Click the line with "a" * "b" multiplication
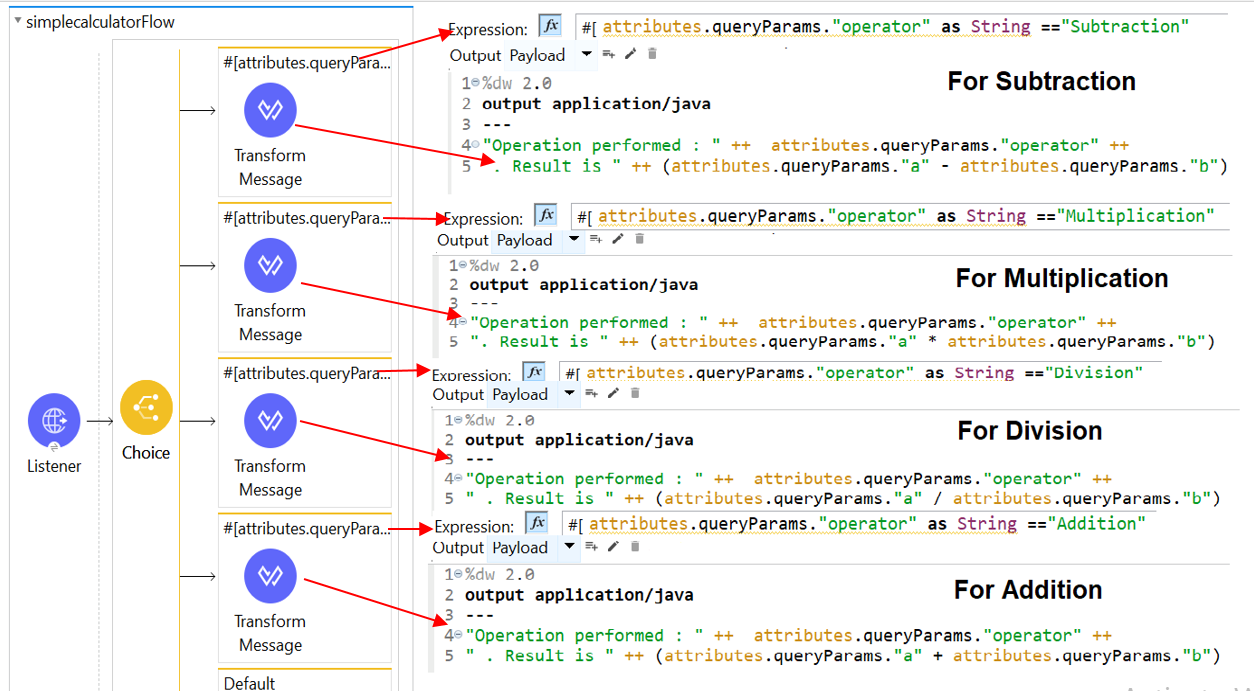 point(843,342)
